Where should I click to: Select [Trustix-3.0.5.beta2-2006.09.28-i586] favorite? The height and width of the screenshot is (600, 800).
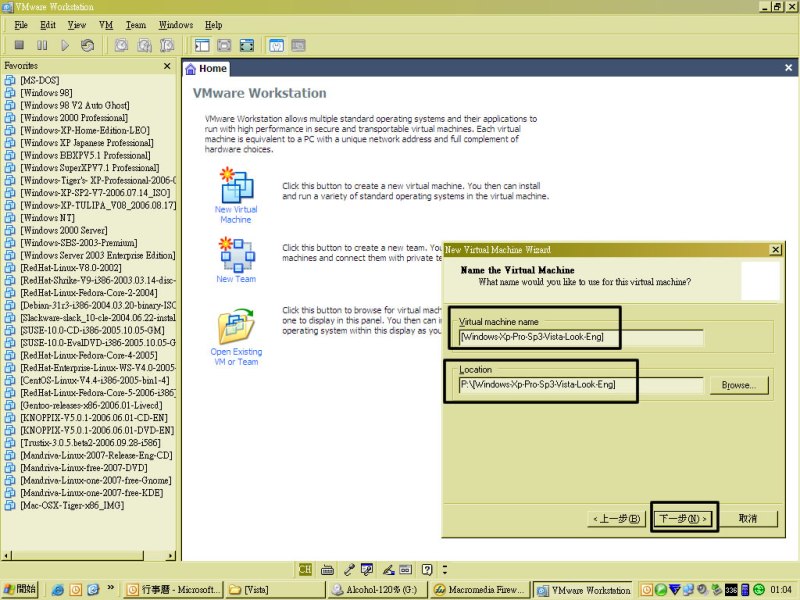[x=90, y=443]
